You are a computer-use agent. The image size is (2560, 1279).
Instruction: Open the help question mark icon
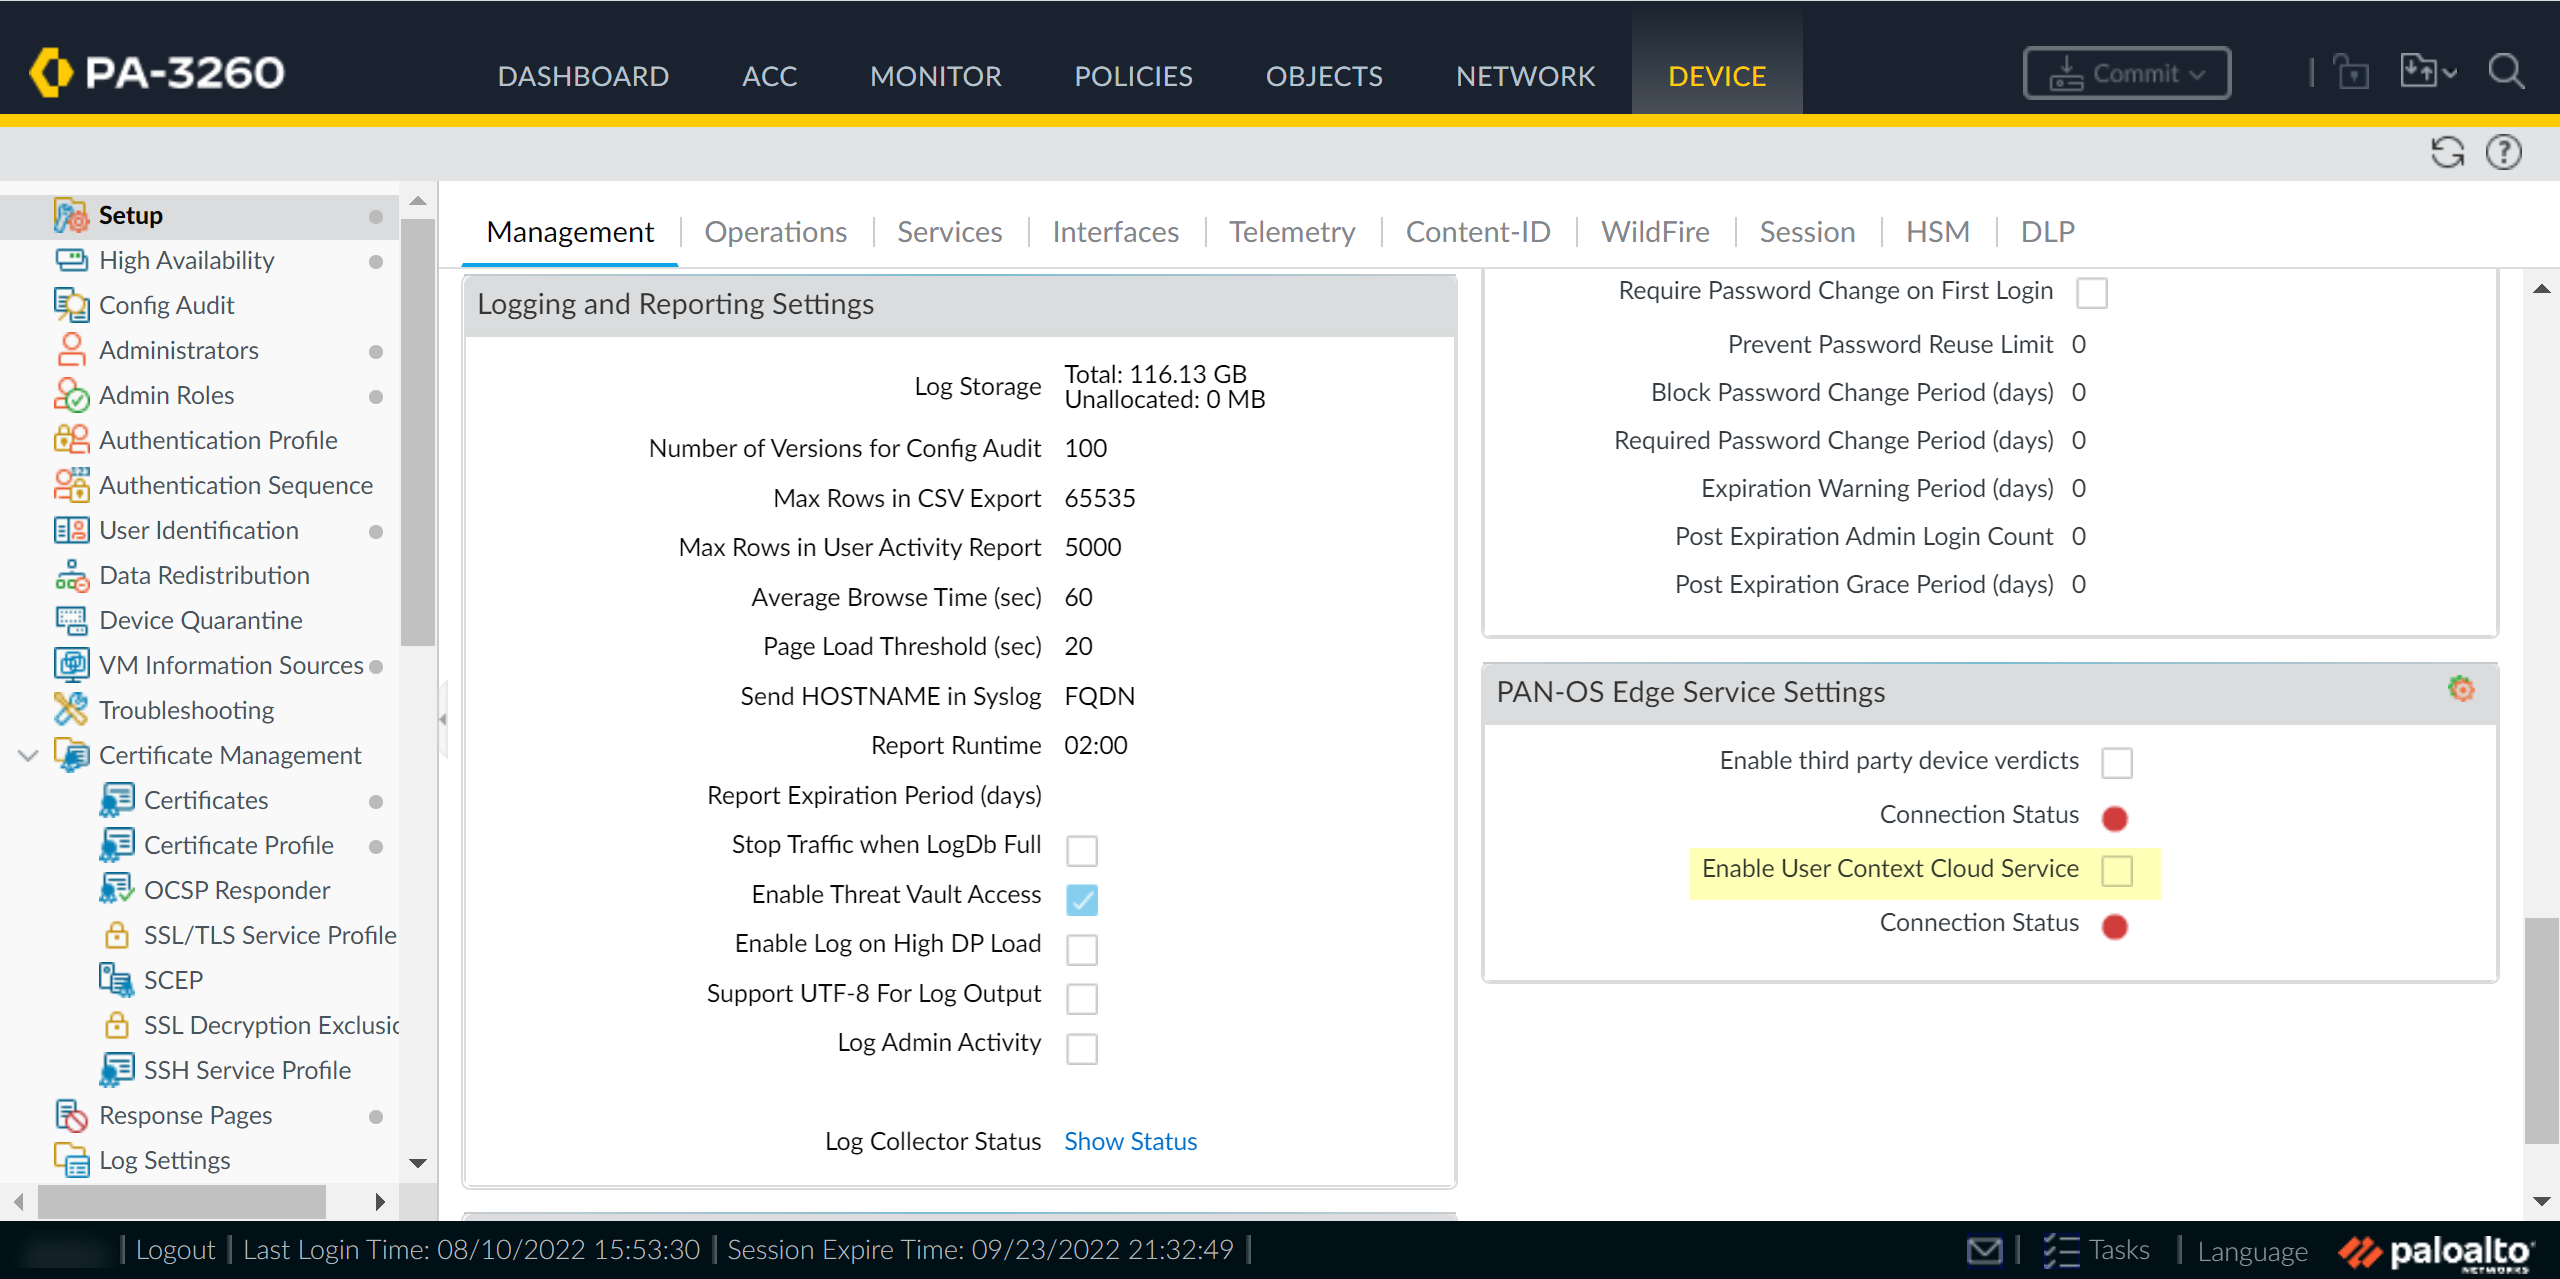pyautogui.click(x=2503, y=153)
